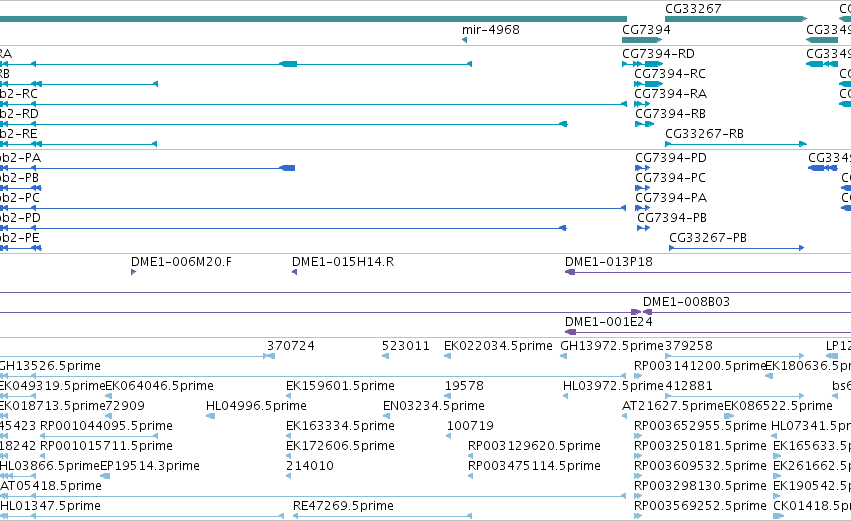Click the 72909 feature label

point(125,406)
